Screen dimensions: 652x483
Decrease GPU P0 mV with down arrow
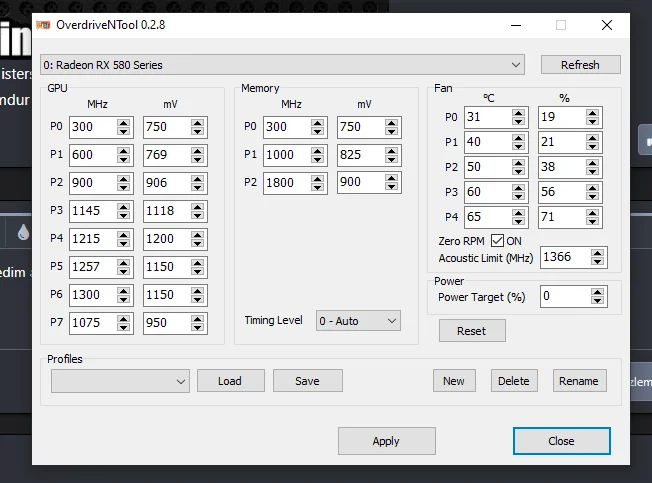coord(197,131)
